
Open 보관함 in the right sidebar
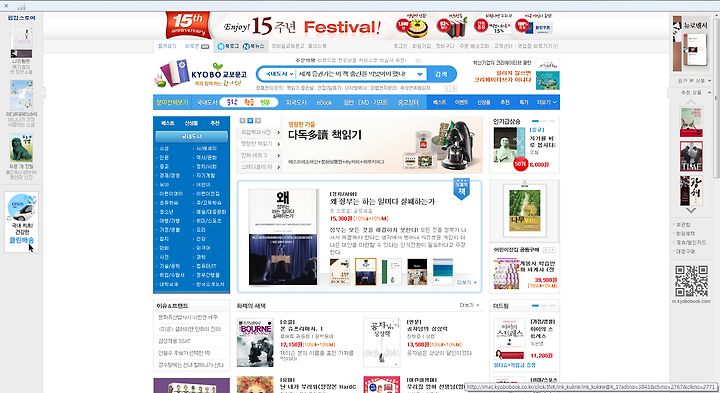tap(683, 225)
